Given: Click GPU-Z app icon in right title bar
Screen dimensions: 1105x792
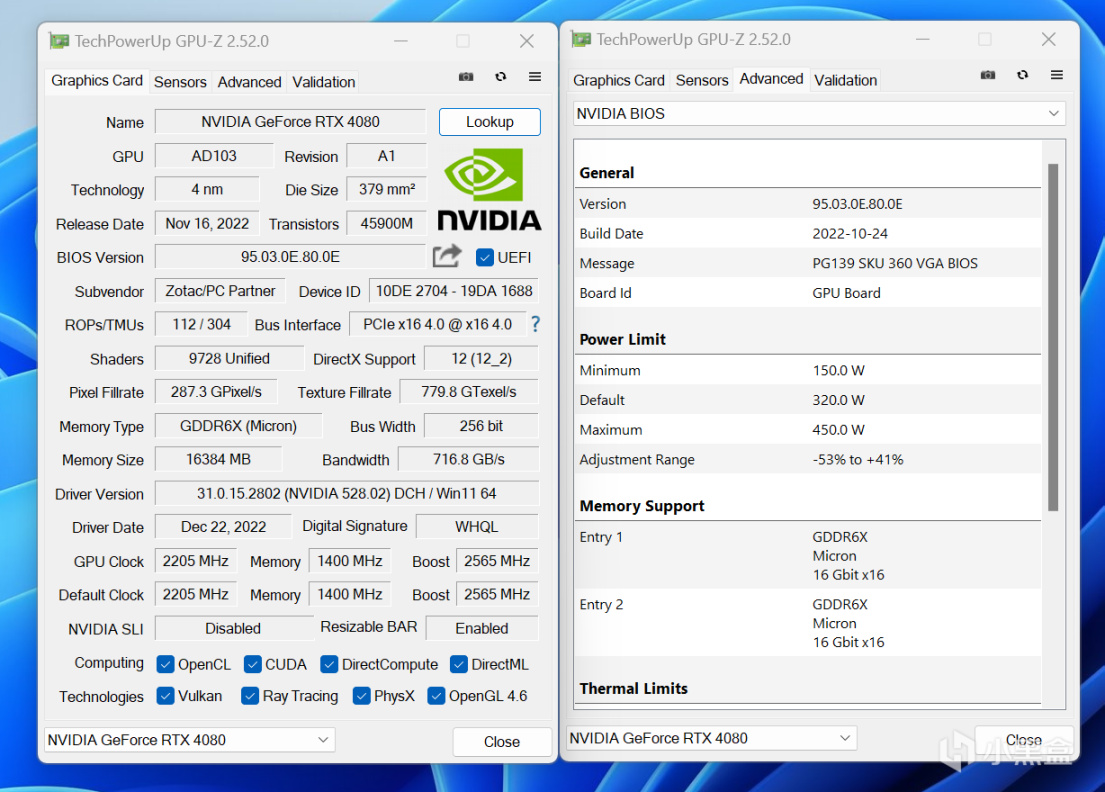Looking at the screenshot, I should tap(581, 39).
